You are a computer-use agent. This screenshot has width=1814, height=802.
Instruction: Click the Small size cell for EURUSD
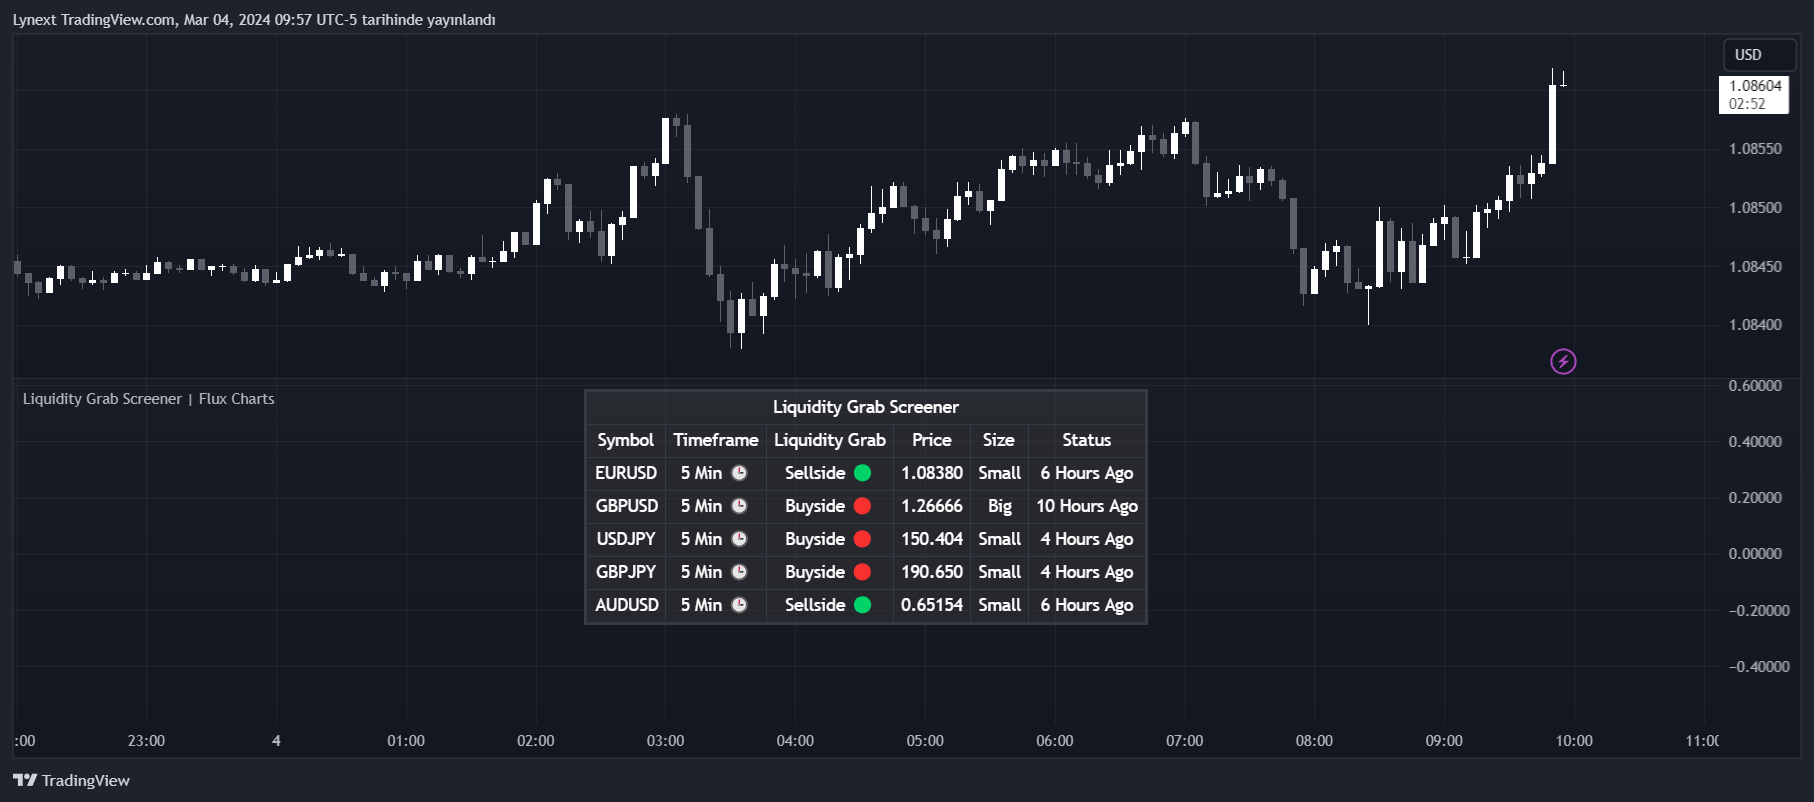[1000, 473]
